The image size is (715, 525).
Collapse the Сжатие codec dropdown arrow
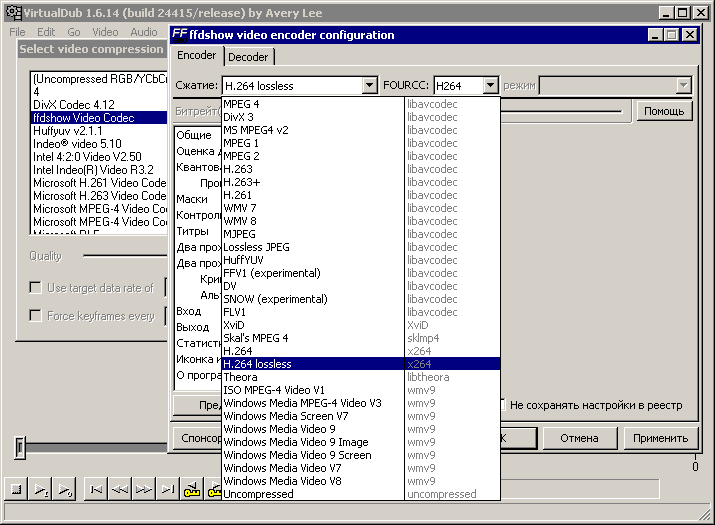point(368,86)
